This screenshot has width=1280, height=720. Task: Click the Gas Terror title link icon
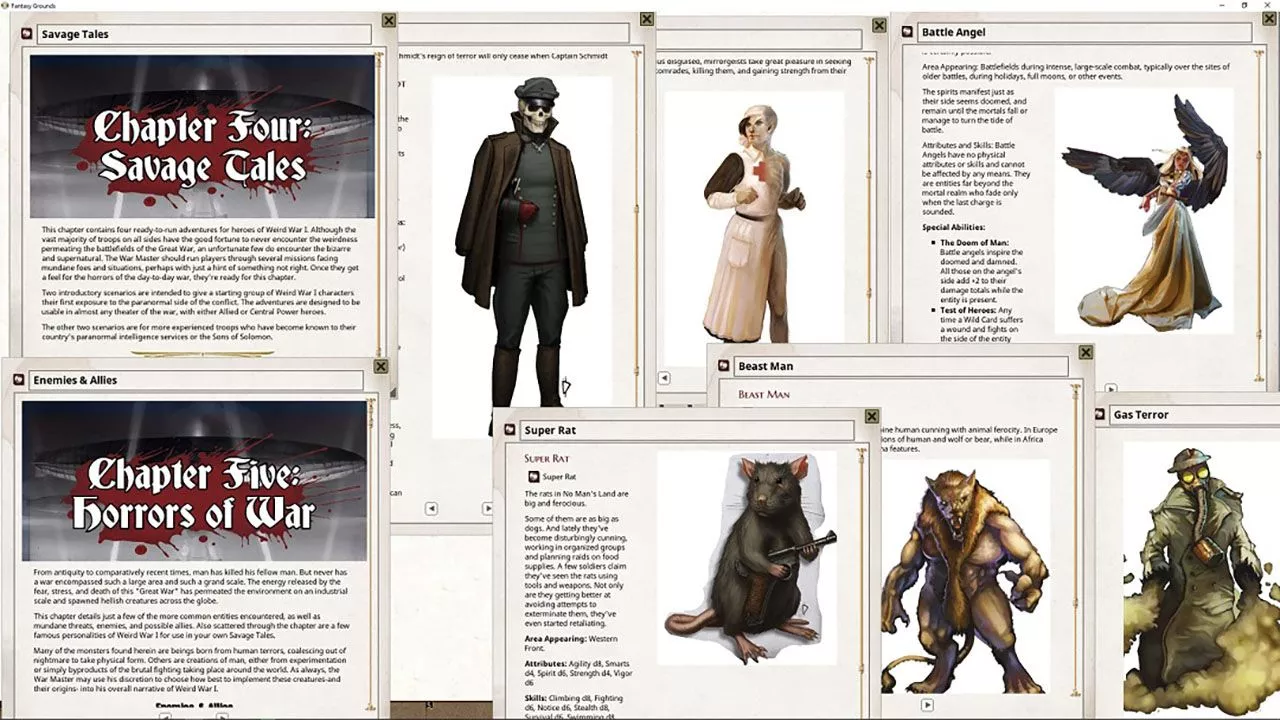click(x=1100, y=414)
